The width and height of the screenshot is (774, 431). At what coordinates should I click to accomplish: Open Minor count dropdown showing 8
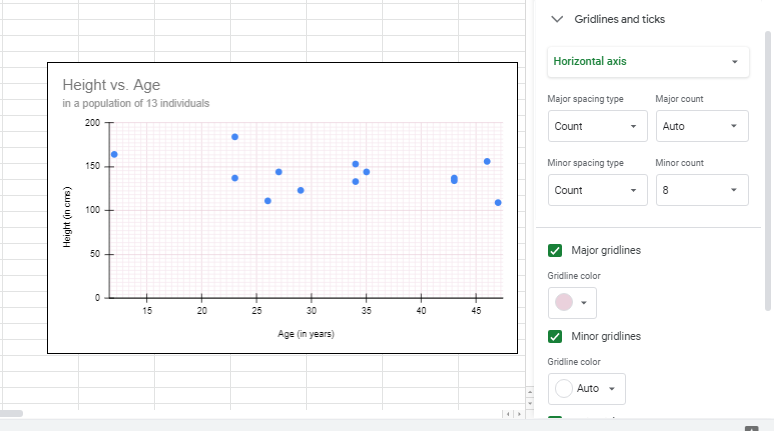pyautogui.click(x=702, y=190)
